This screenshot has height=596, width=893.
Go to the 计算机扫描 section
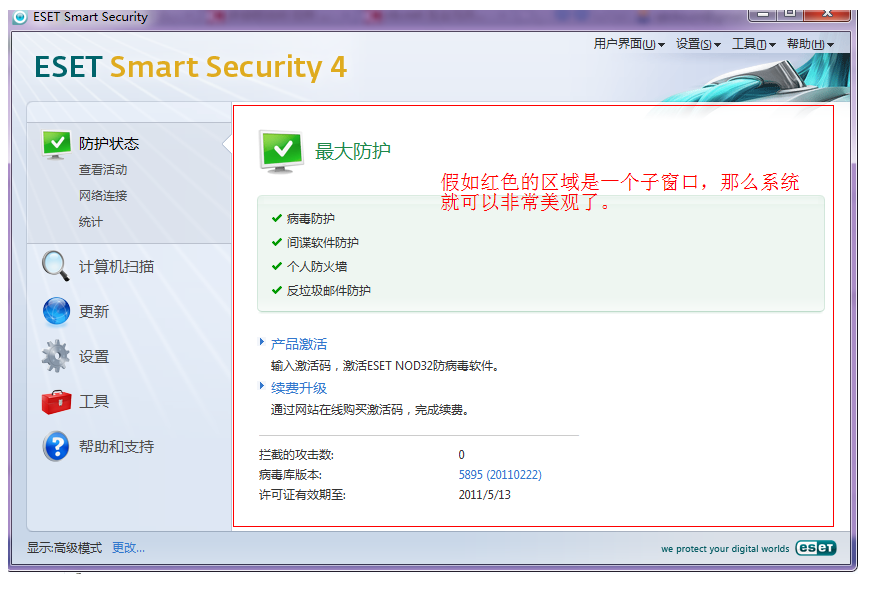tap(116, 266)
